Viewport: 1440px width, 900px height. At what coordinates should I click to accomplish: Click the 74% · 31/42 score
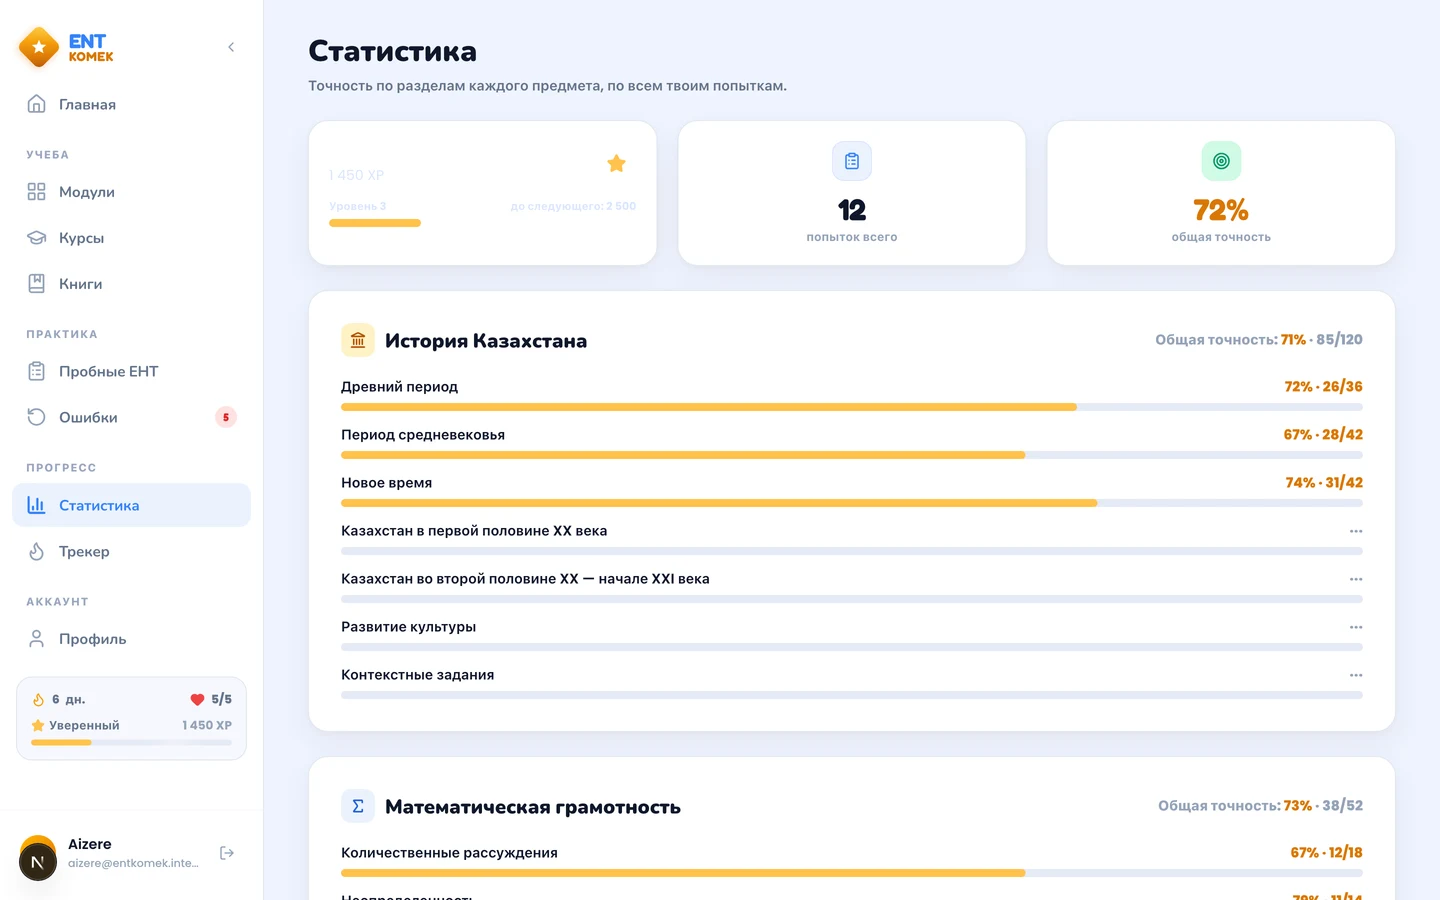pyautogui.click(x=1324, y=483)
